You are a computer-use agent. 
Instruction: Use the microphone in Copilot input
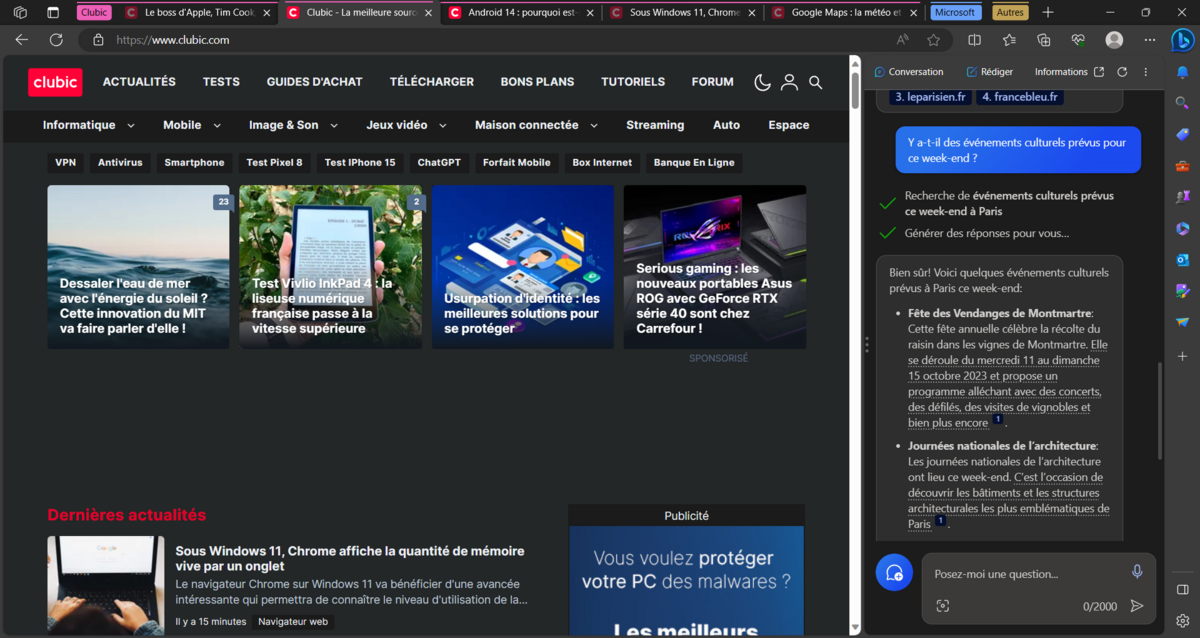[x=1137, y=572]
